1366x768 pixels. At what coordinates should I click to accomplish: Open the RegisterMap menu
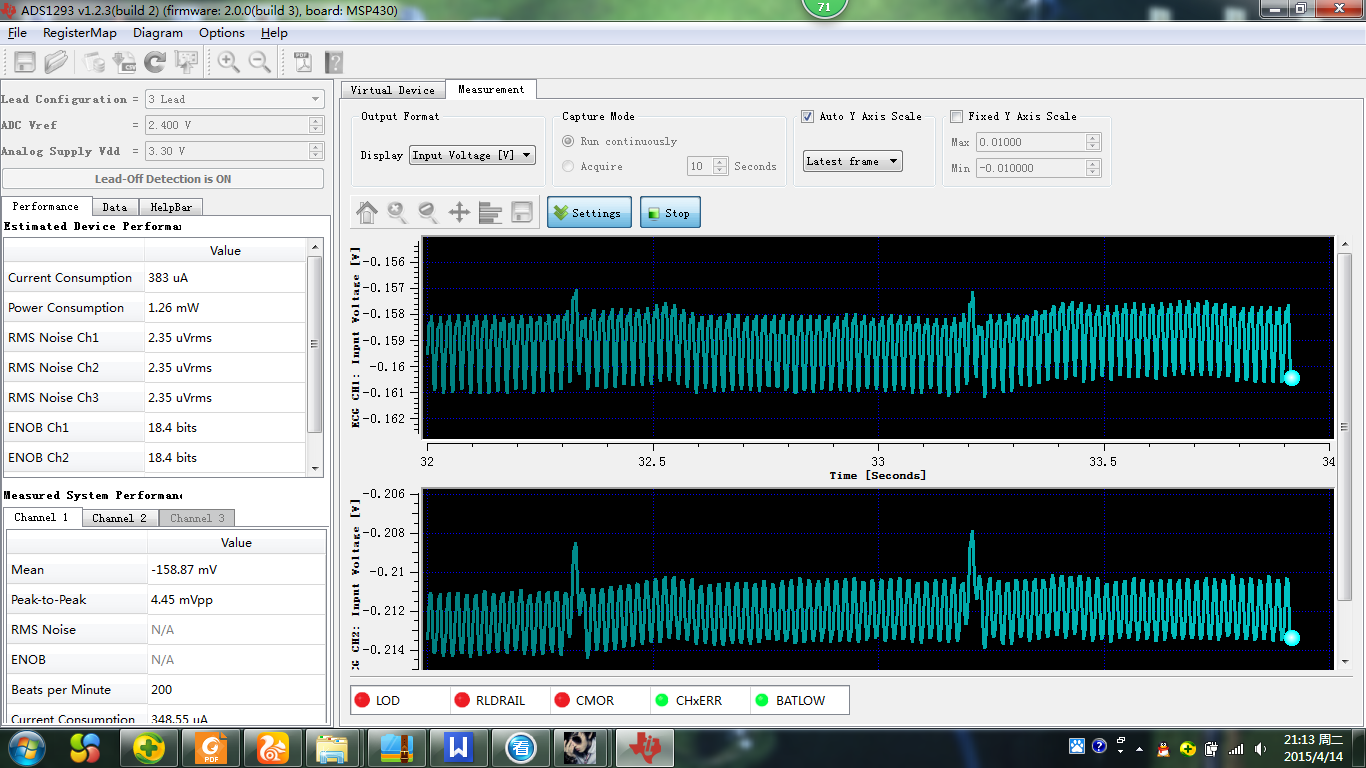pyautogui.click(x=79, y=33)
